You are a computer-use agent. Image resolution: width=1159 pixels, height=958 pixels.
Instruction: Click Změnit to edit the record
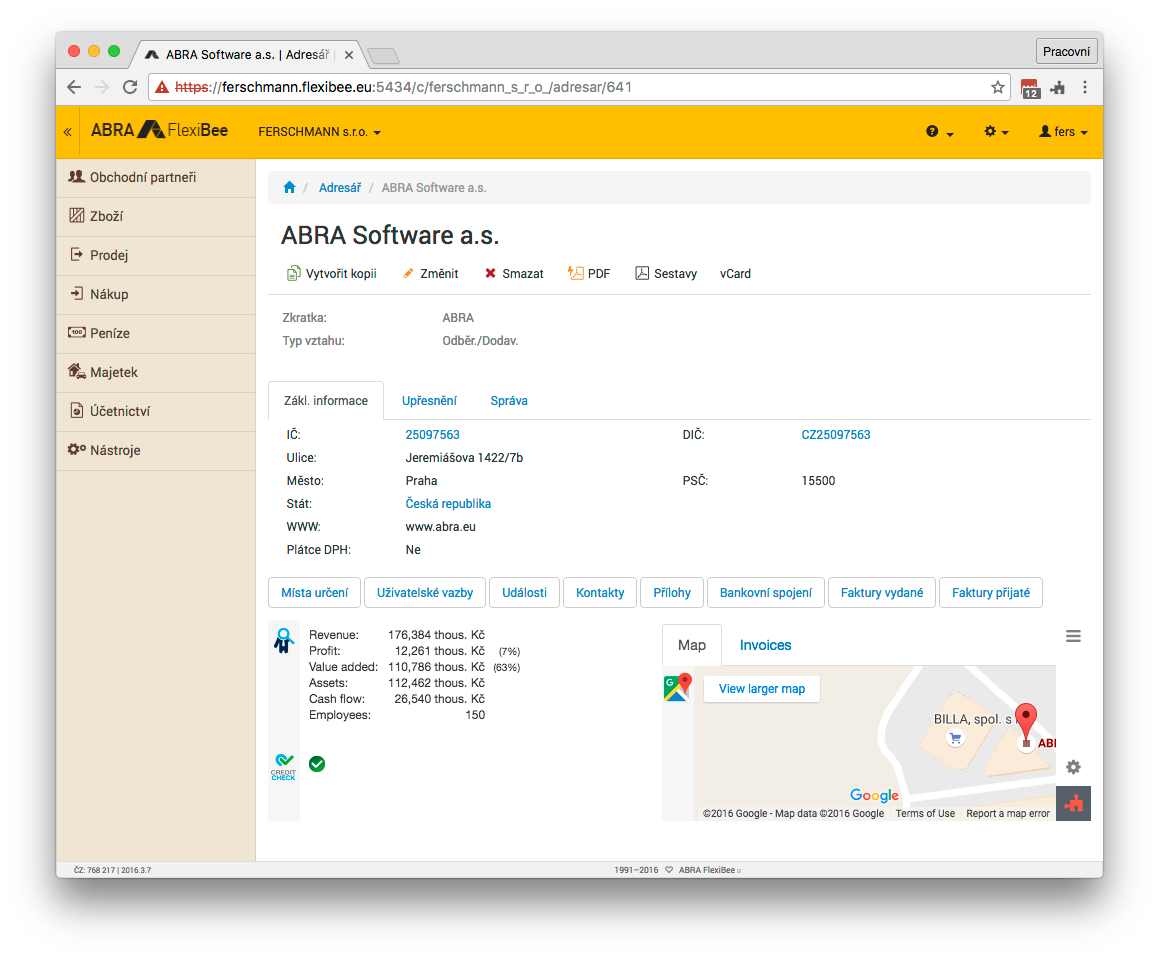(x=431, y=274)
